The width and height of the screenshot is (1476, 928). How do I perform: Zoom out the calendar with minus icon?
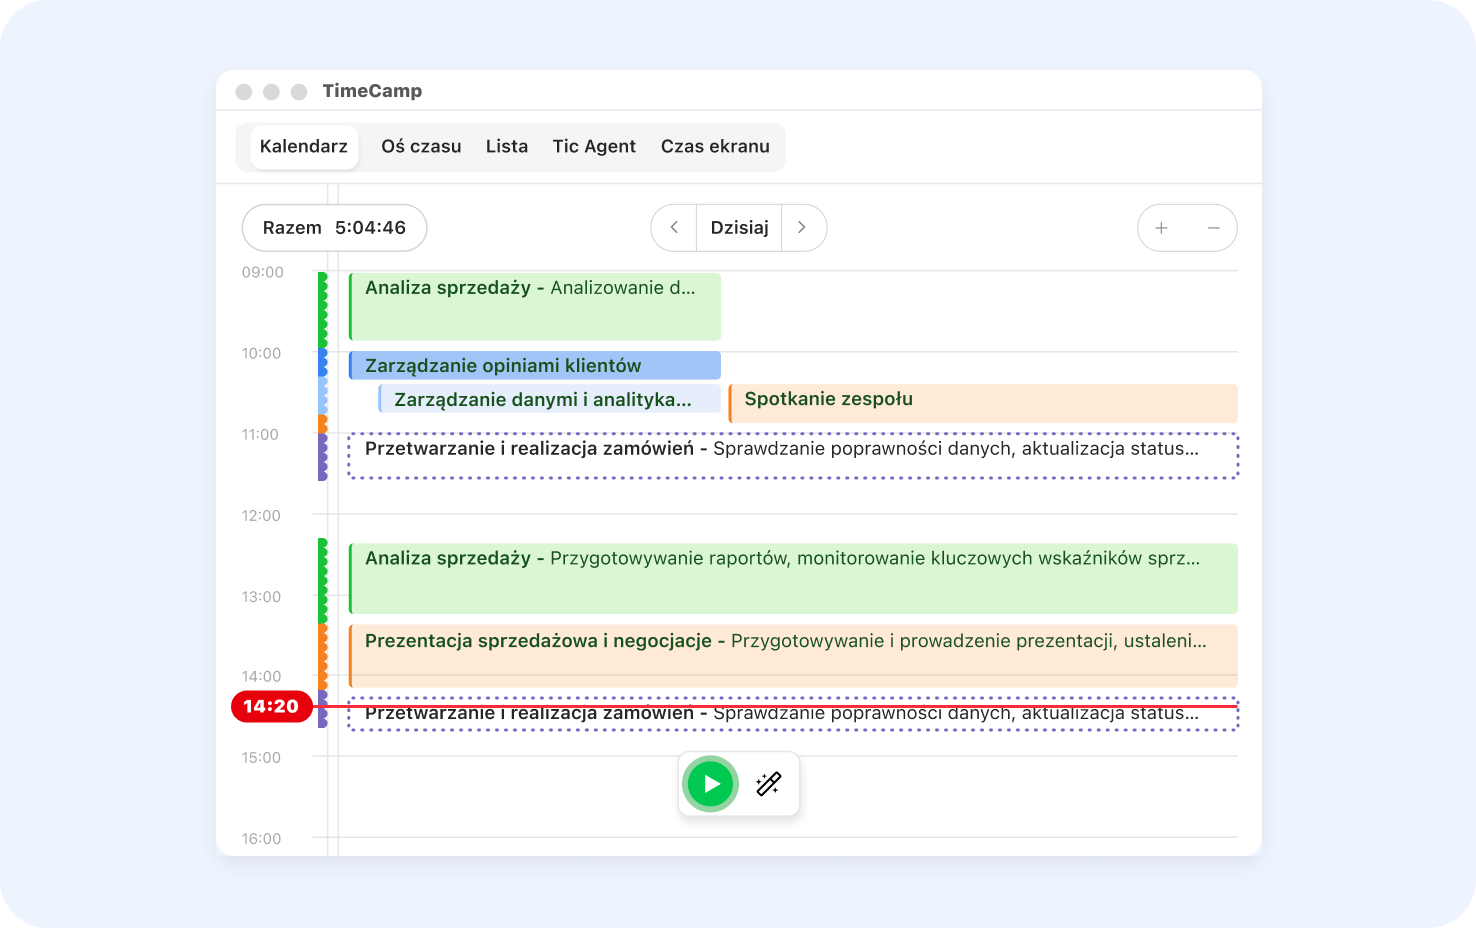[1213, 228]
